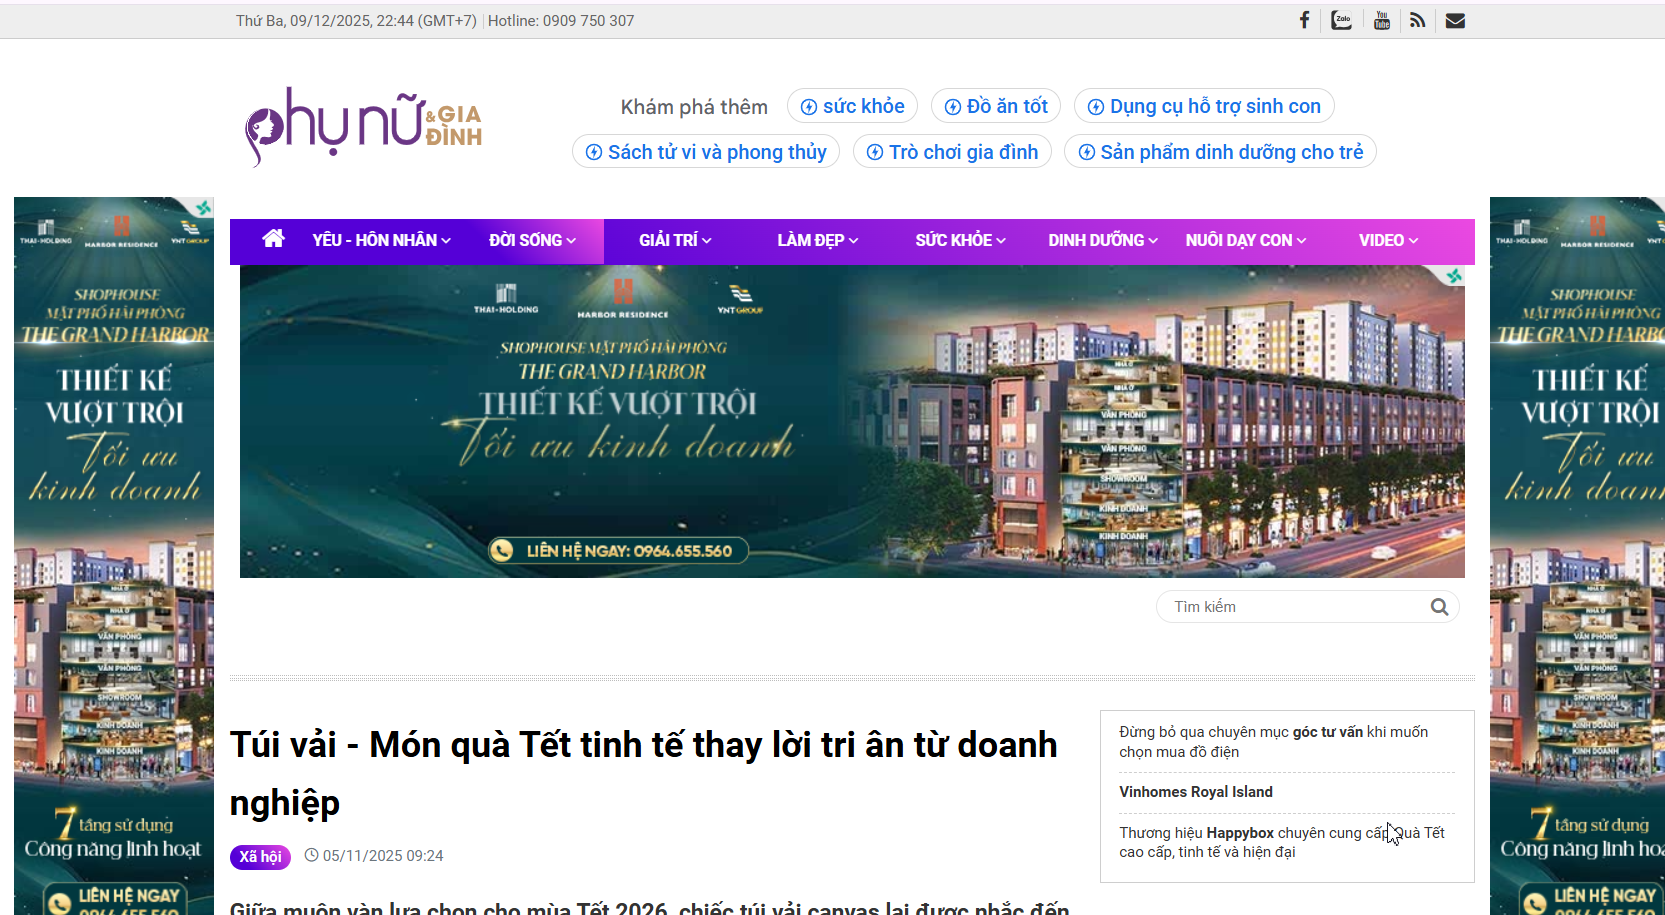Expand the LÀM ĐẸP dropdown menu
Image resolution: width=1665 pixels, height=915 pixels.
coord(817,240)
